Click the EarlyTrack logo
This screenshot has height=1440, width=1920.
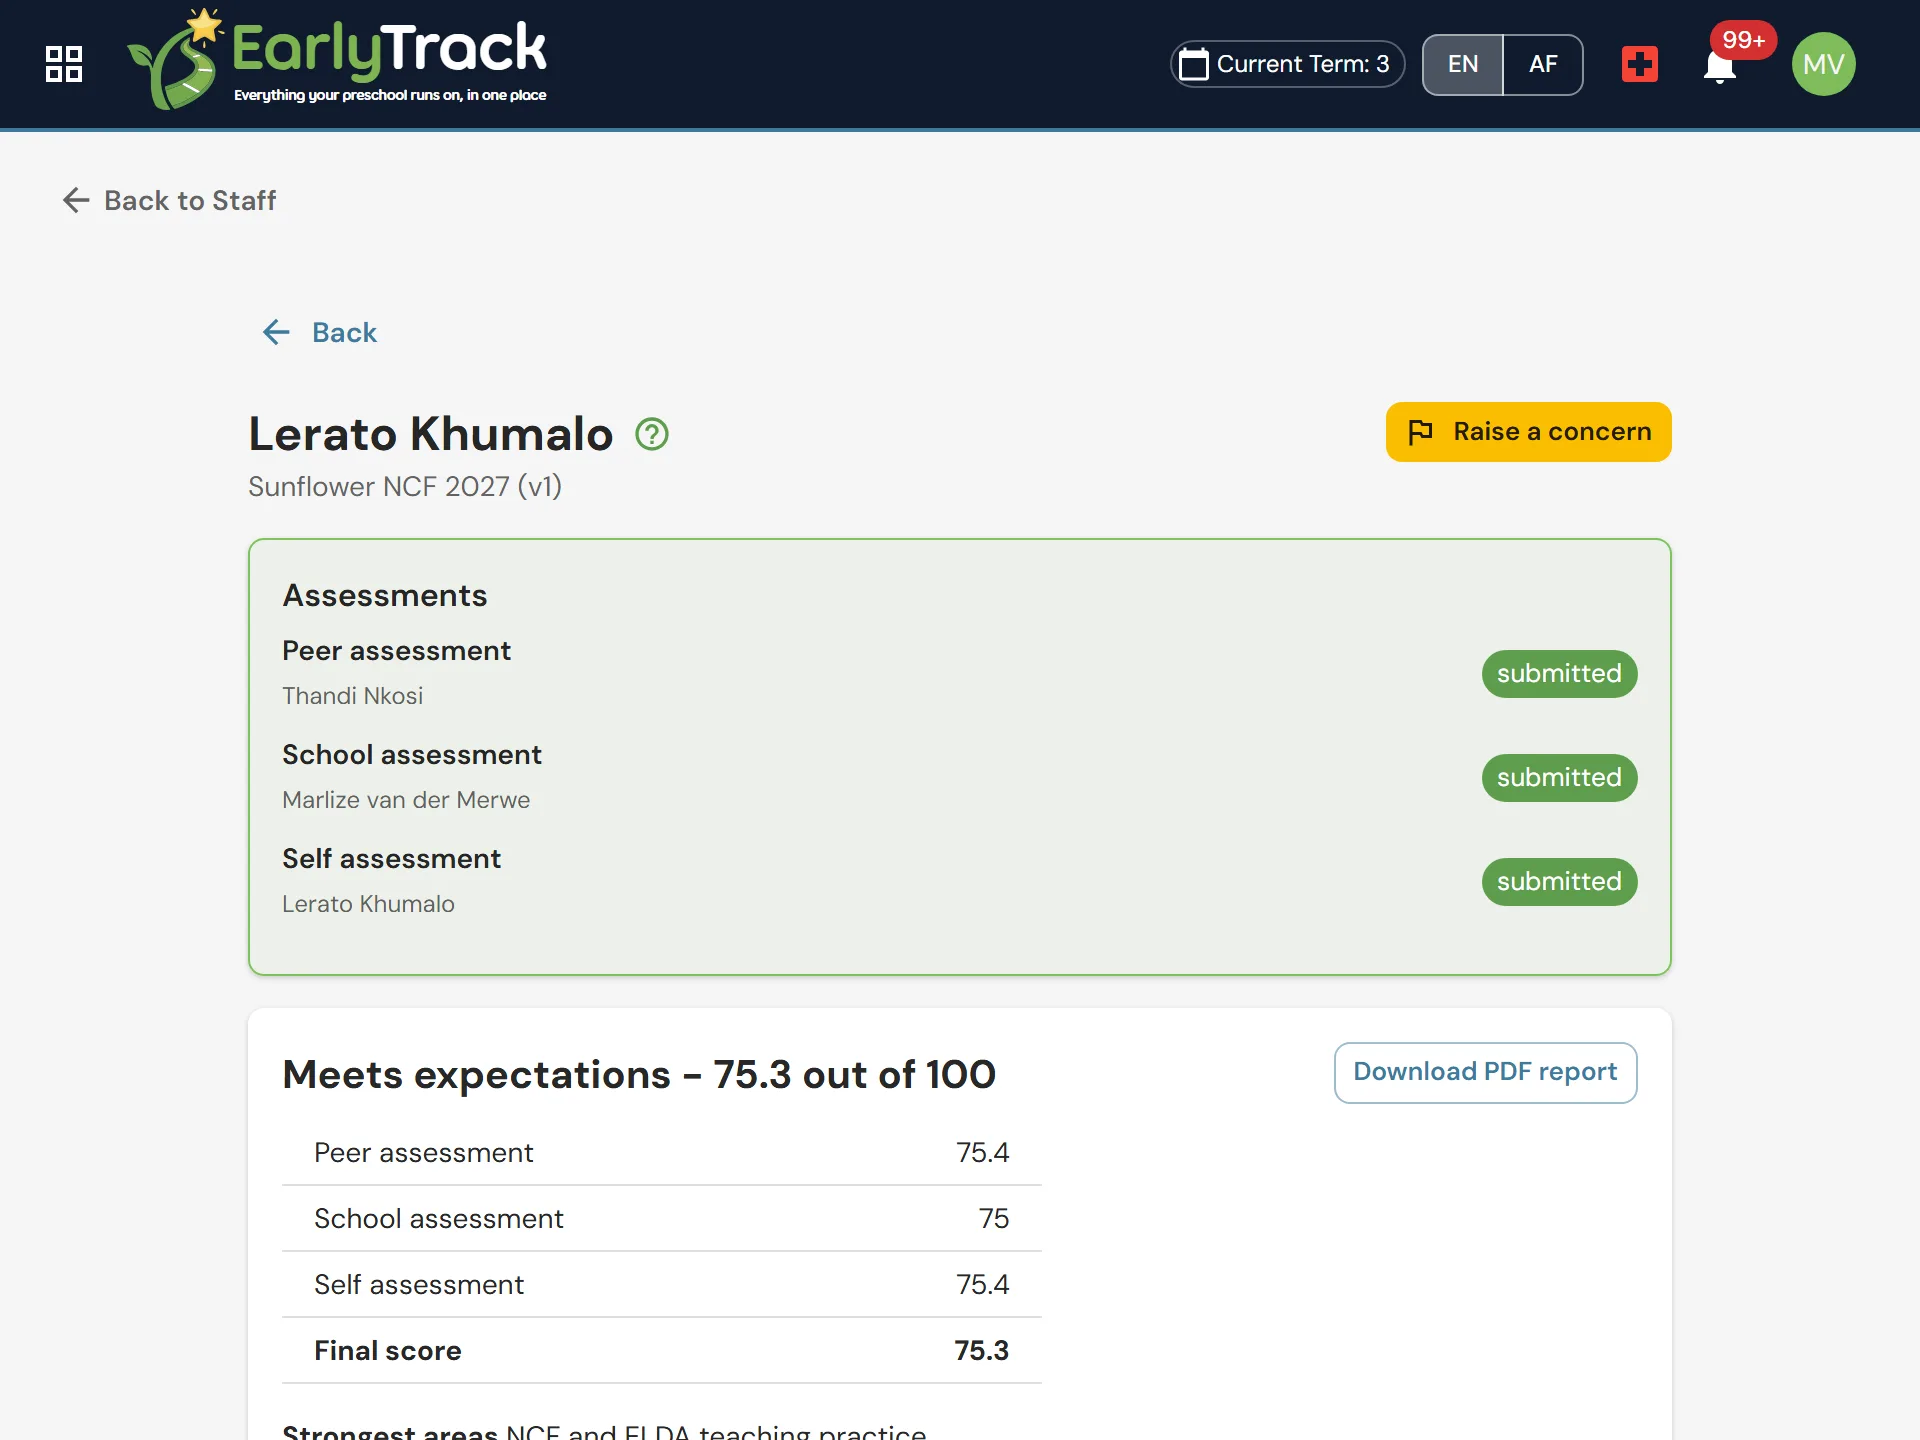pyautogui.click(x=338, y=60)
